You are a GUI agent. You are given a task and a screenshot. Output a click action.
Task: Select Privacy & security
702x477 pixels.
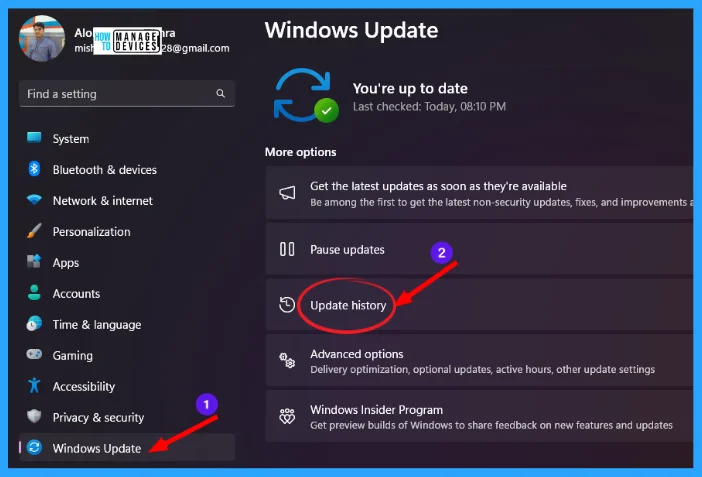tap(127, 417)
